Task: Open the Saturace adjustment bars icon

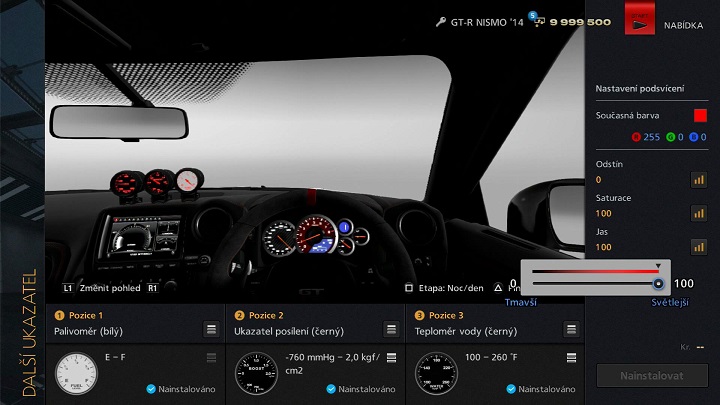Action: tap(699, 213)
